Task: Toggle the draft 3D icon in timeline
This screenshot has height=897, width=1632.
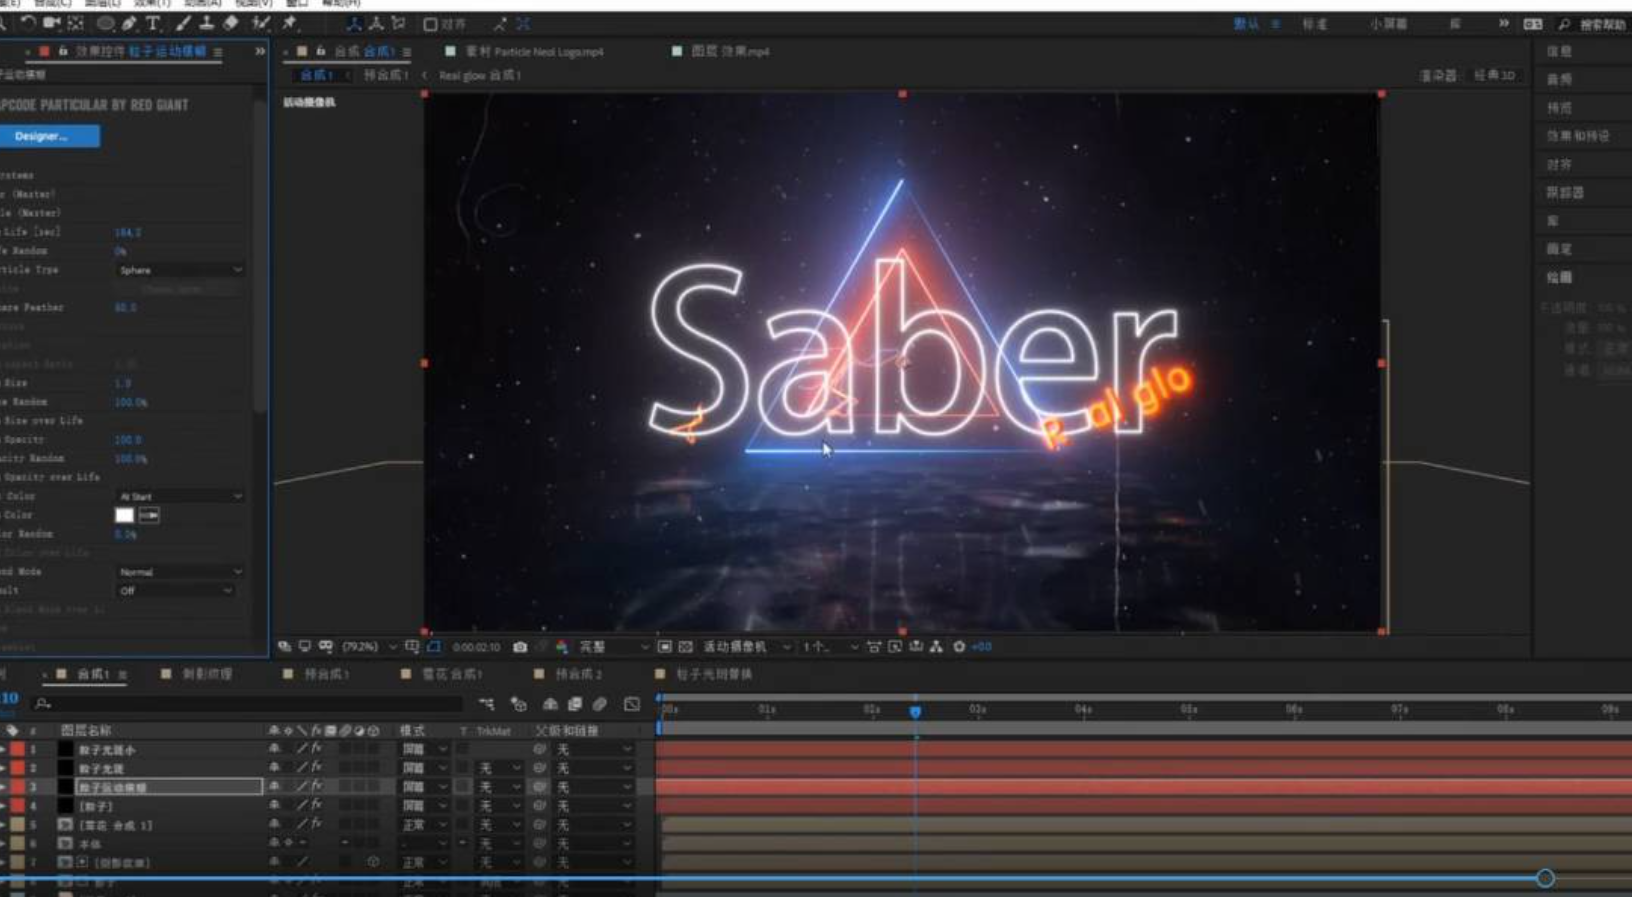Action: (x=519, y=704)
